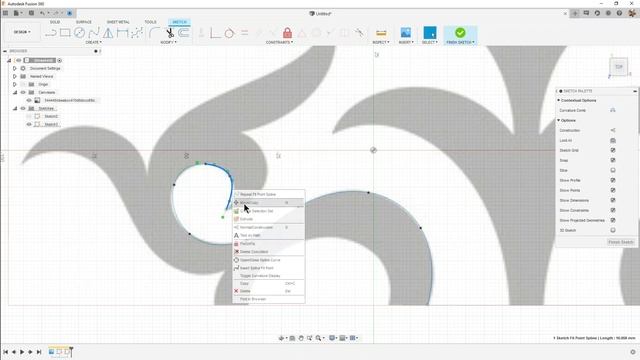640x360 pixels.
Task: Choose Toggle Curvature Display in context menu
Action: tap(269, 276)
